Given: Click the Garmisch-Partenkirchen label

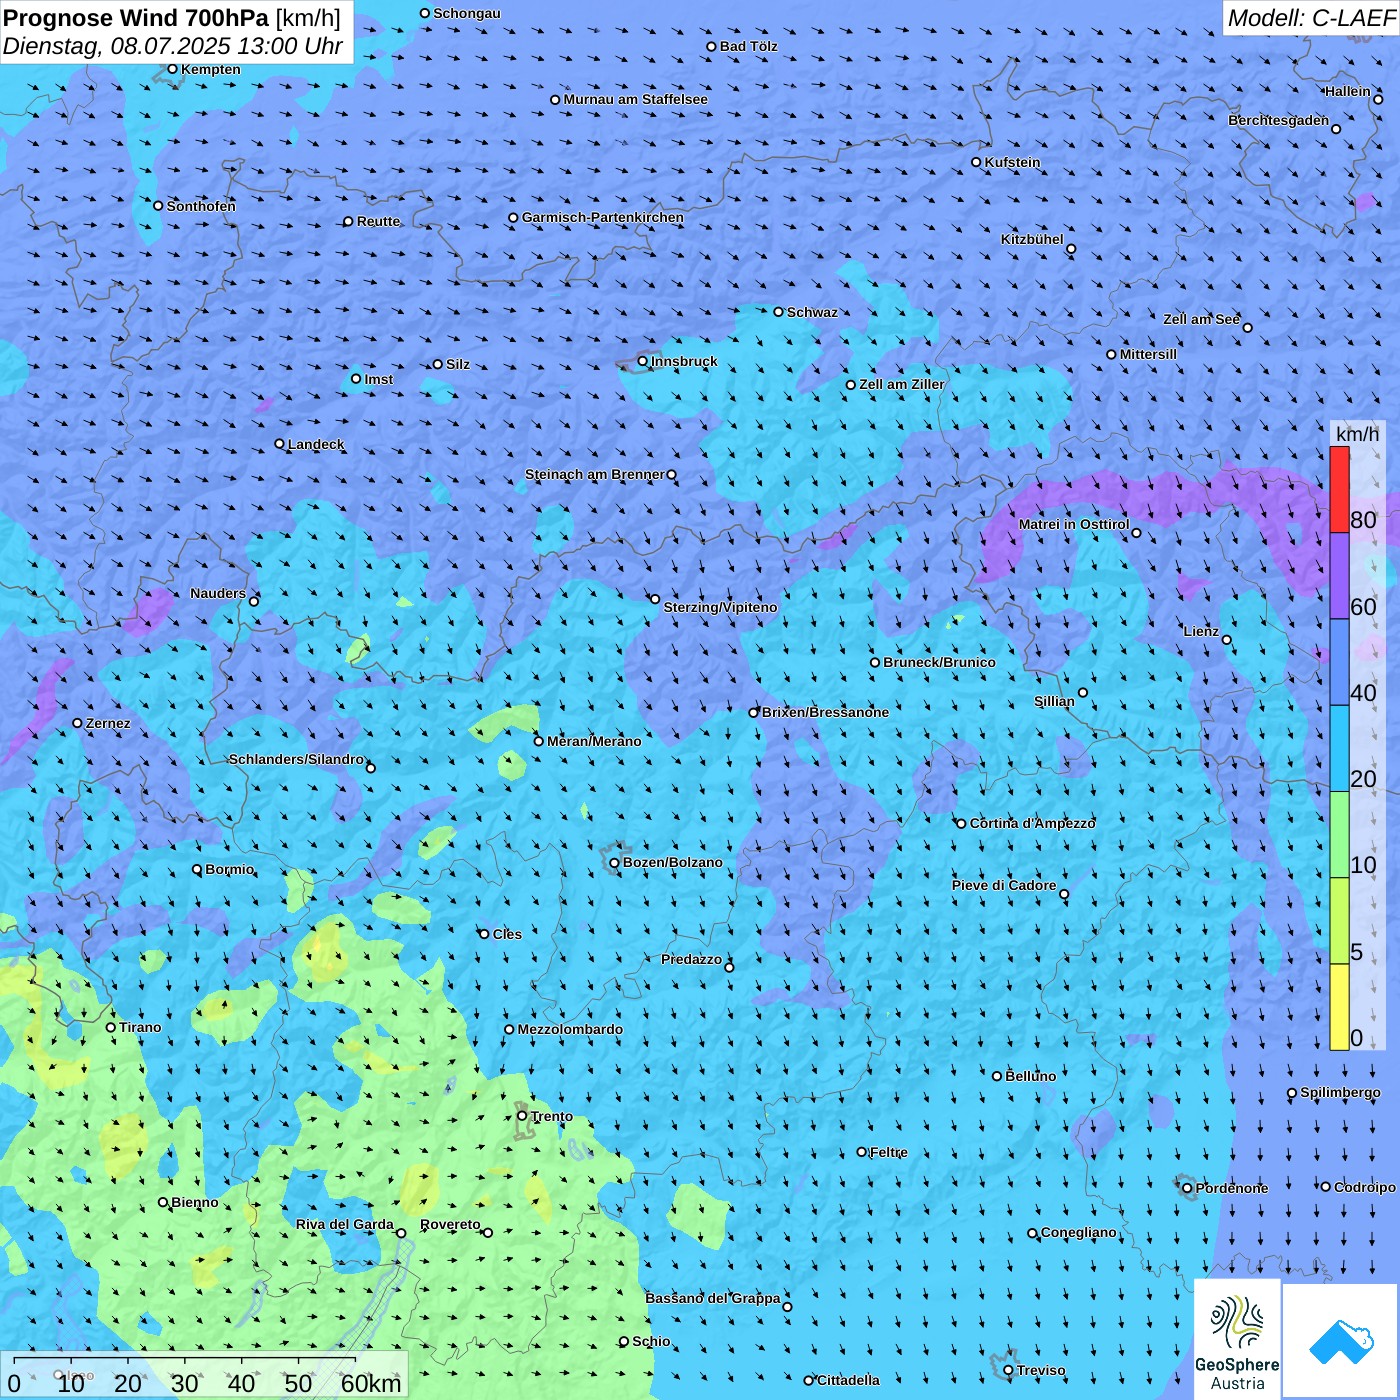Looking at the screenshot, I should (x=603, y=217).
